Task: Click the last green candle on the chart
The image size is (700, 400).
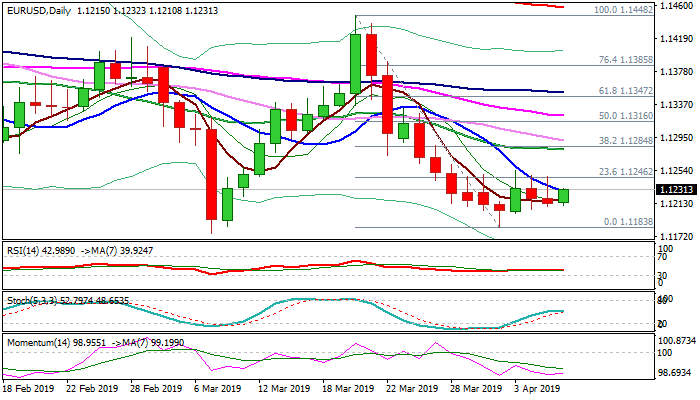Action: click(x=564, y=196)
